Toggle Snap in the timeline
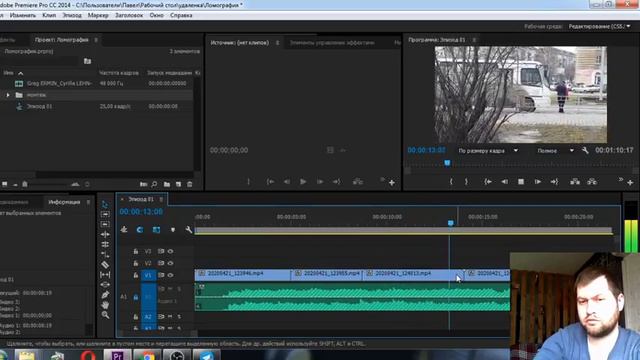 click(140, 230)
